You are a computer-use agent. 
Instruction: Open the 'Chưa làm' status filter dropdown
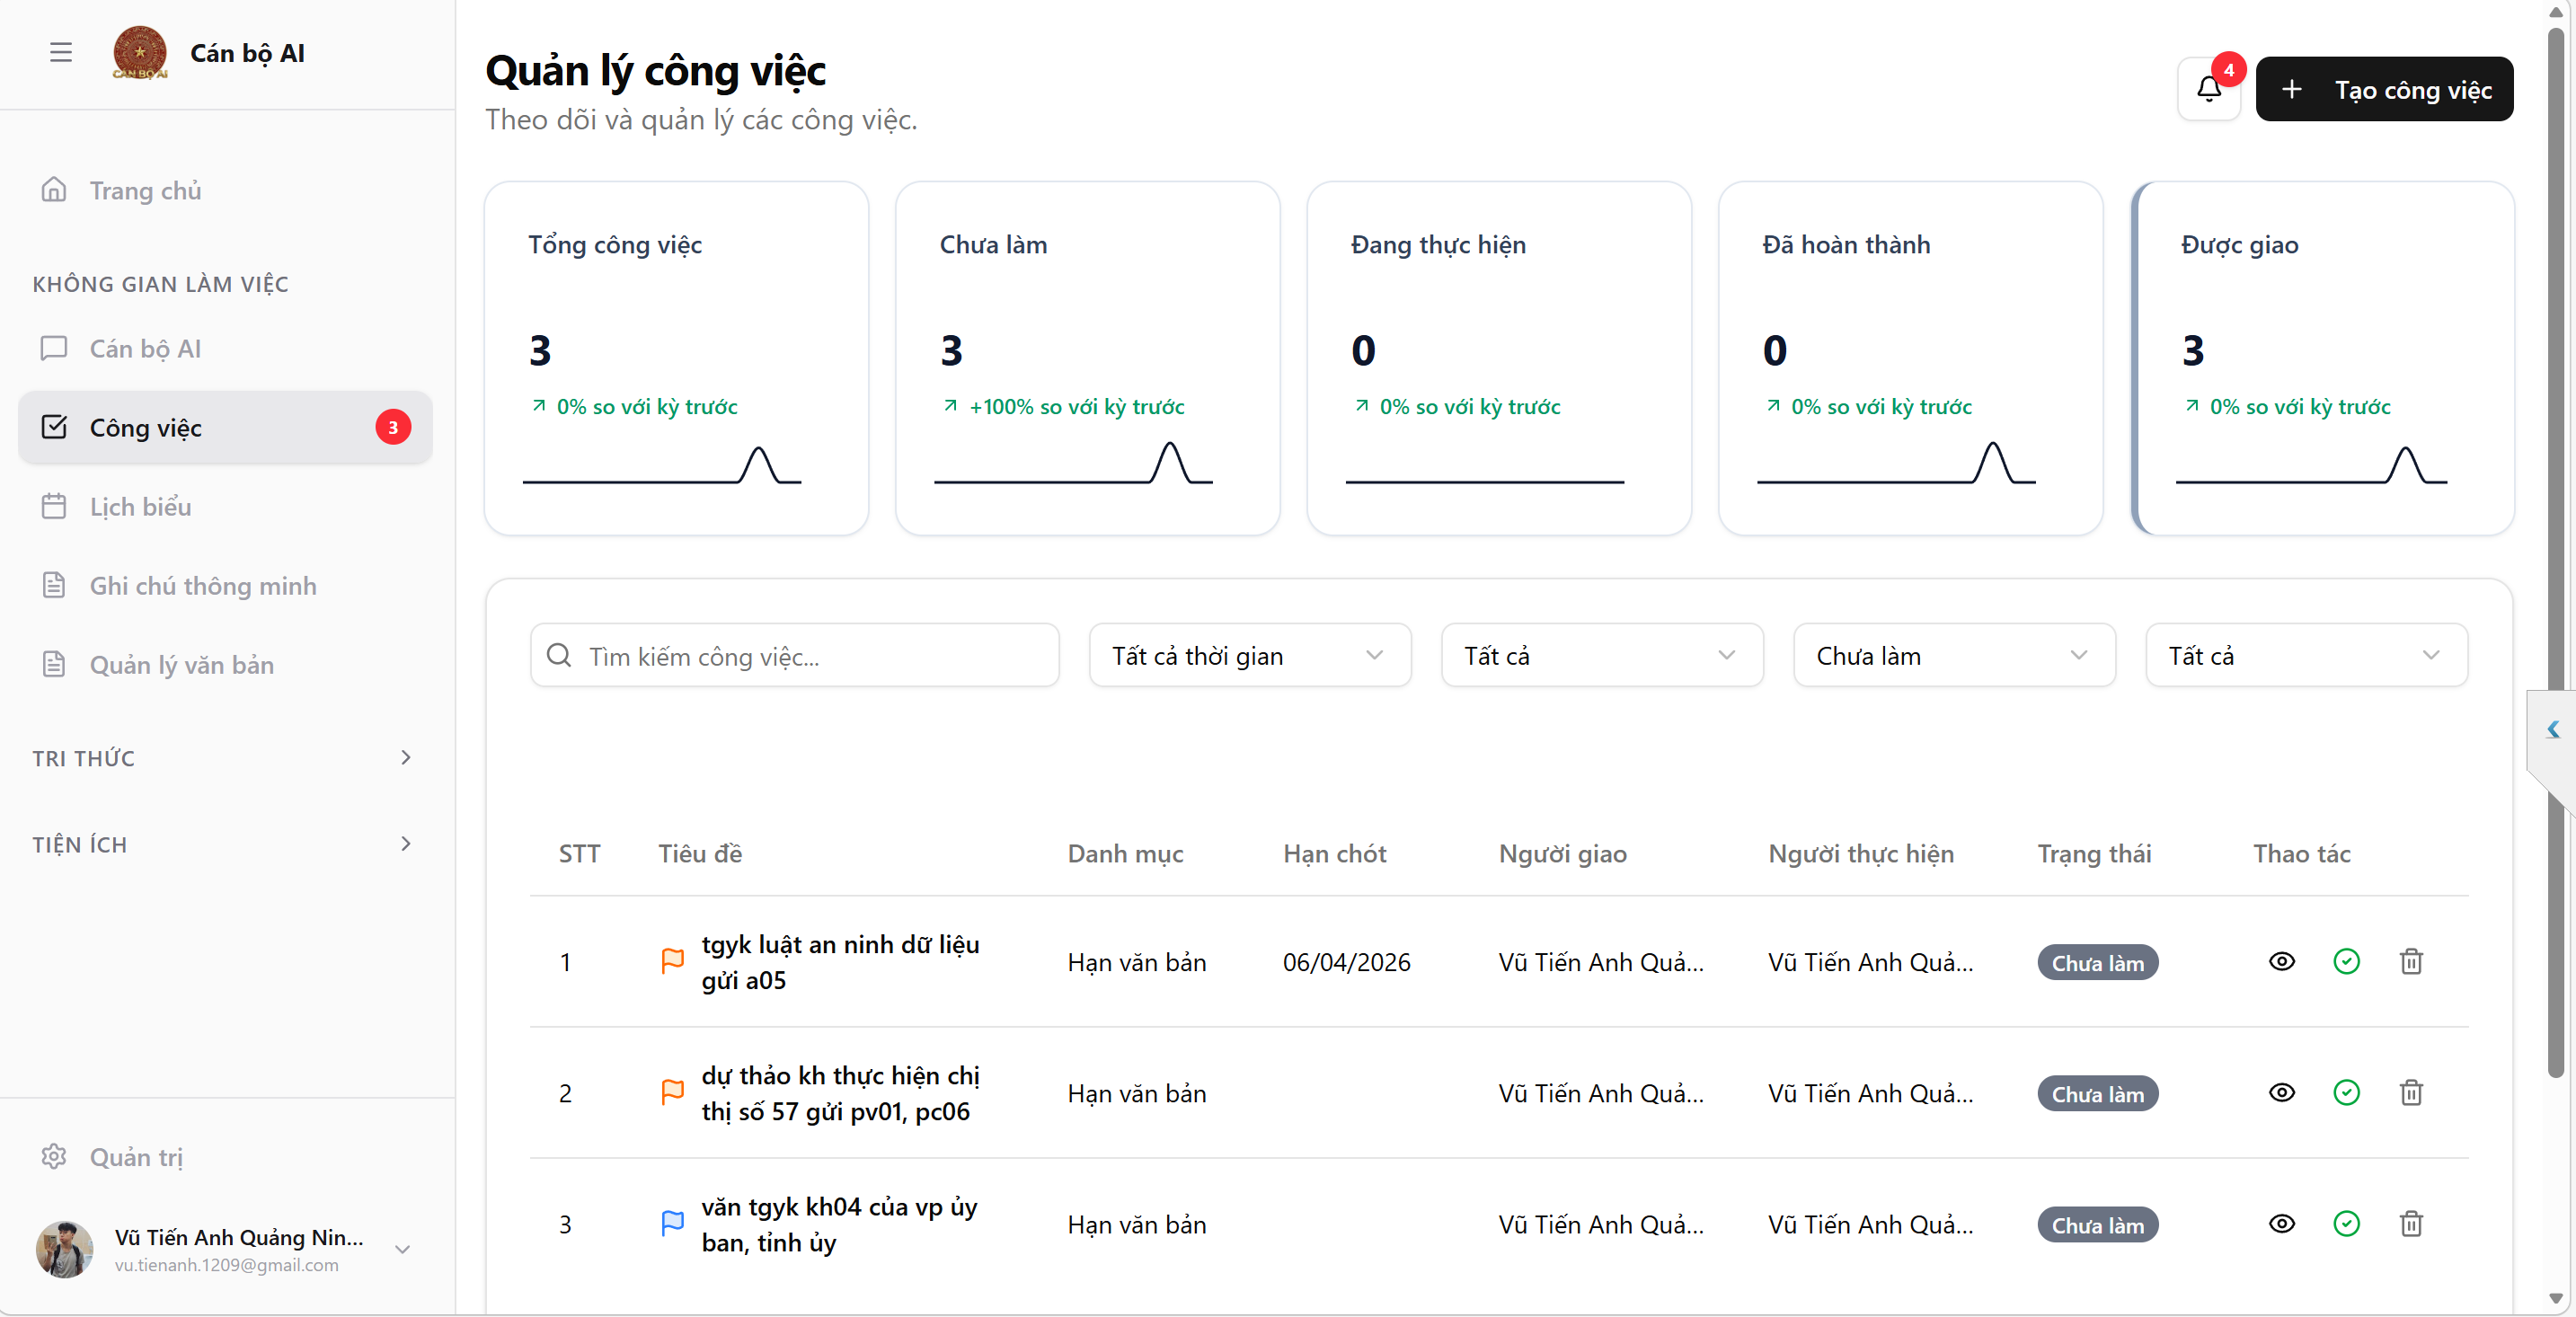[1954, 655]
